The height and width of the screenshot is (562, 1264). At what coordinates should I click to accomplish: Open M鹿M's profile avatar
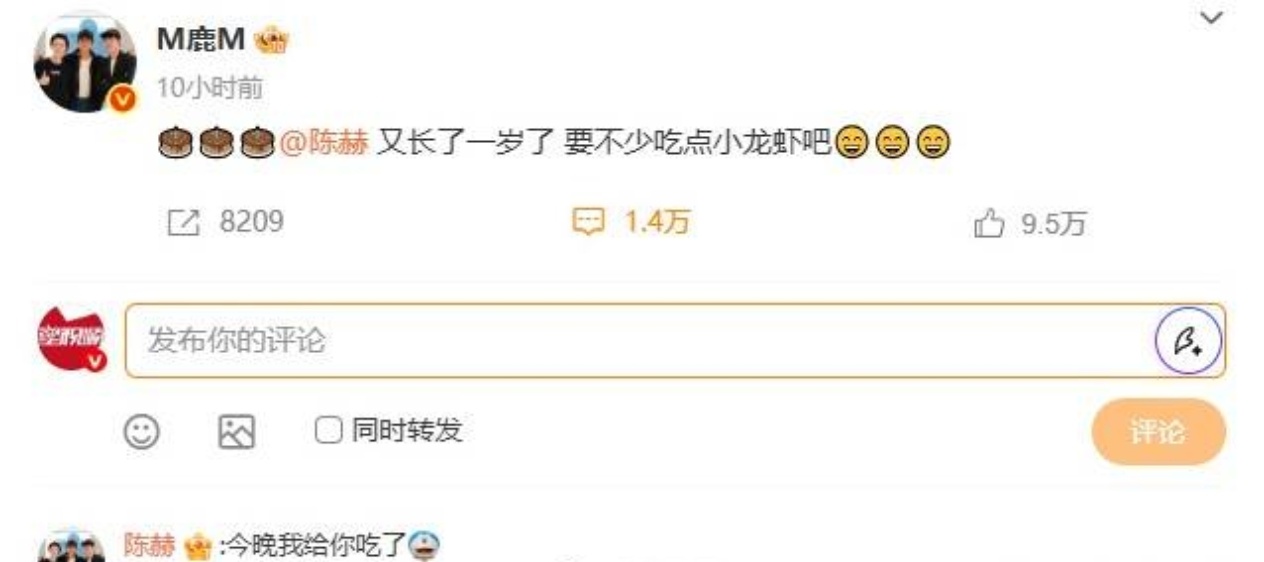click(85, 61)
